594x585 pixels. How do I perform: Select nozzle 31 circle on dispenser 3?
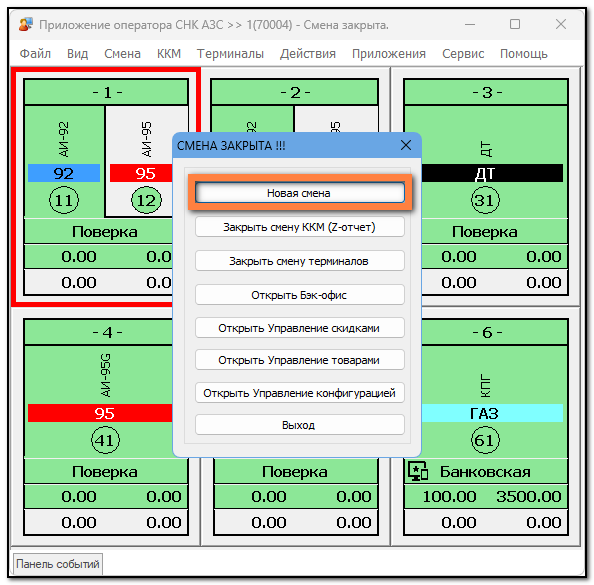coord(485,200)
